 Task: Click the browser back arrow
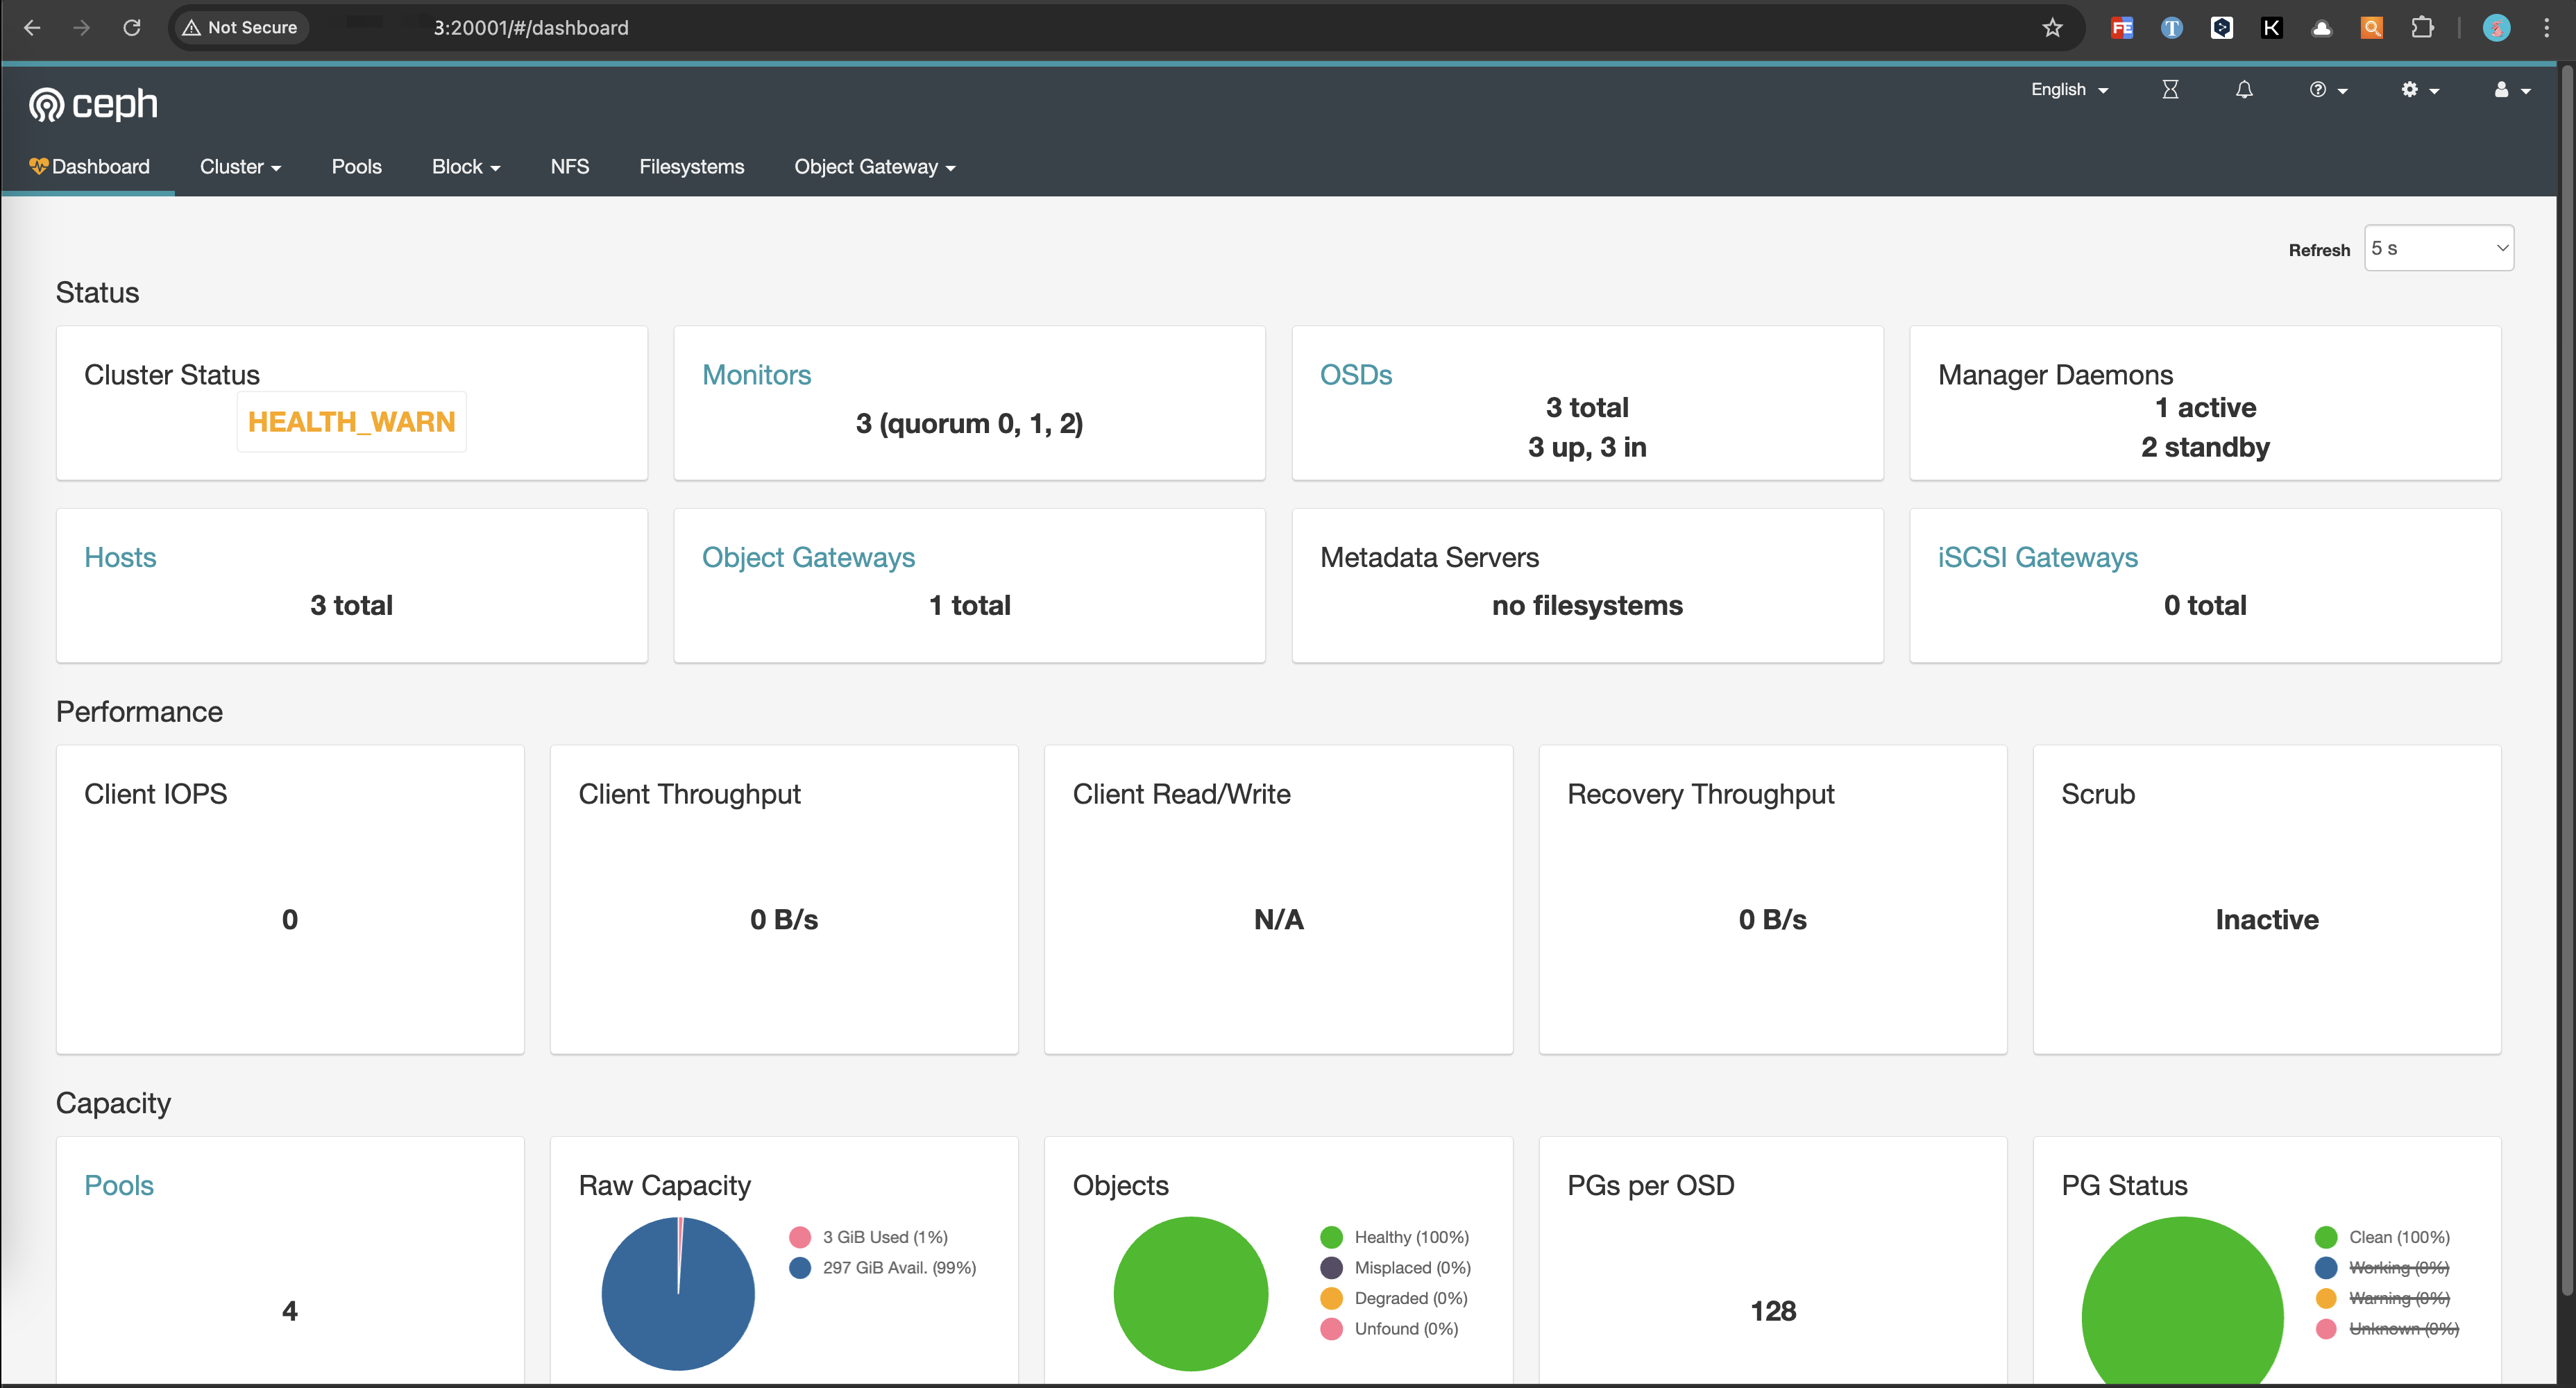pyautogui.click(x=32, y=28)
